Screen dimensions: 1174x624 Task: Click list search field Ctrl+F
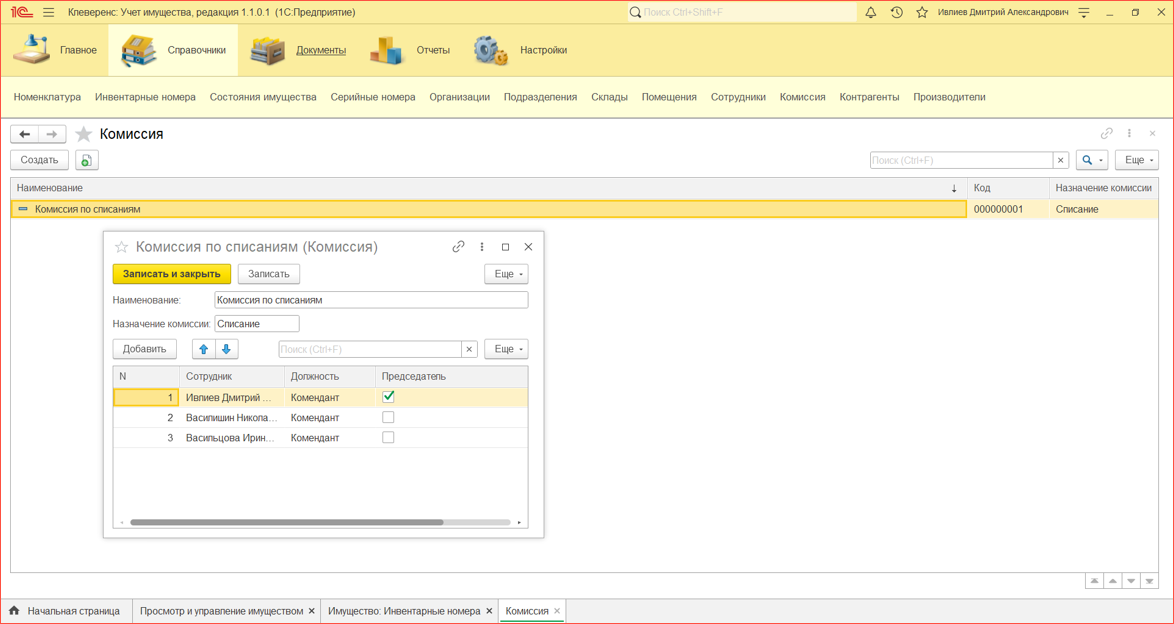click(961, 160)
